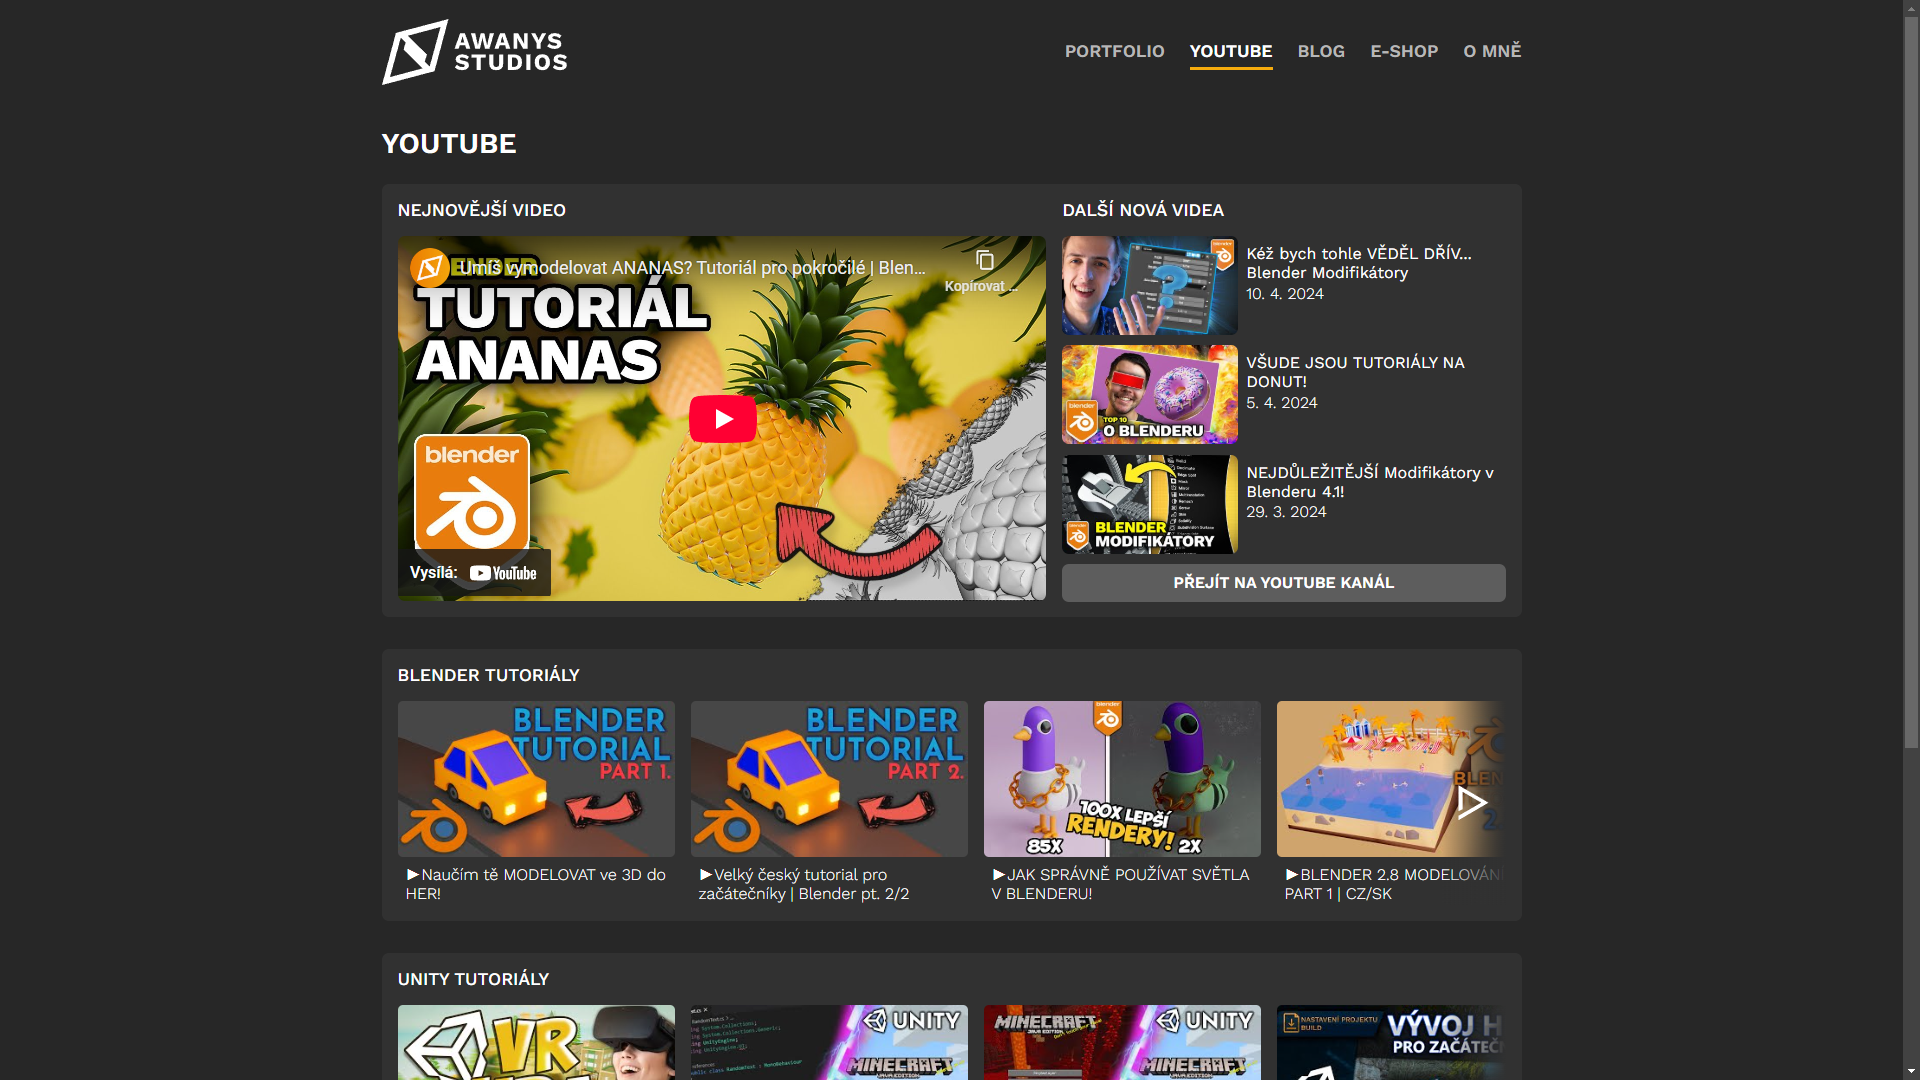Image resolution: width=1920 pixels, height=1080 pixels.
Task: Open Blender Modifikátory video thumbnail
Action: point(1149,286)
